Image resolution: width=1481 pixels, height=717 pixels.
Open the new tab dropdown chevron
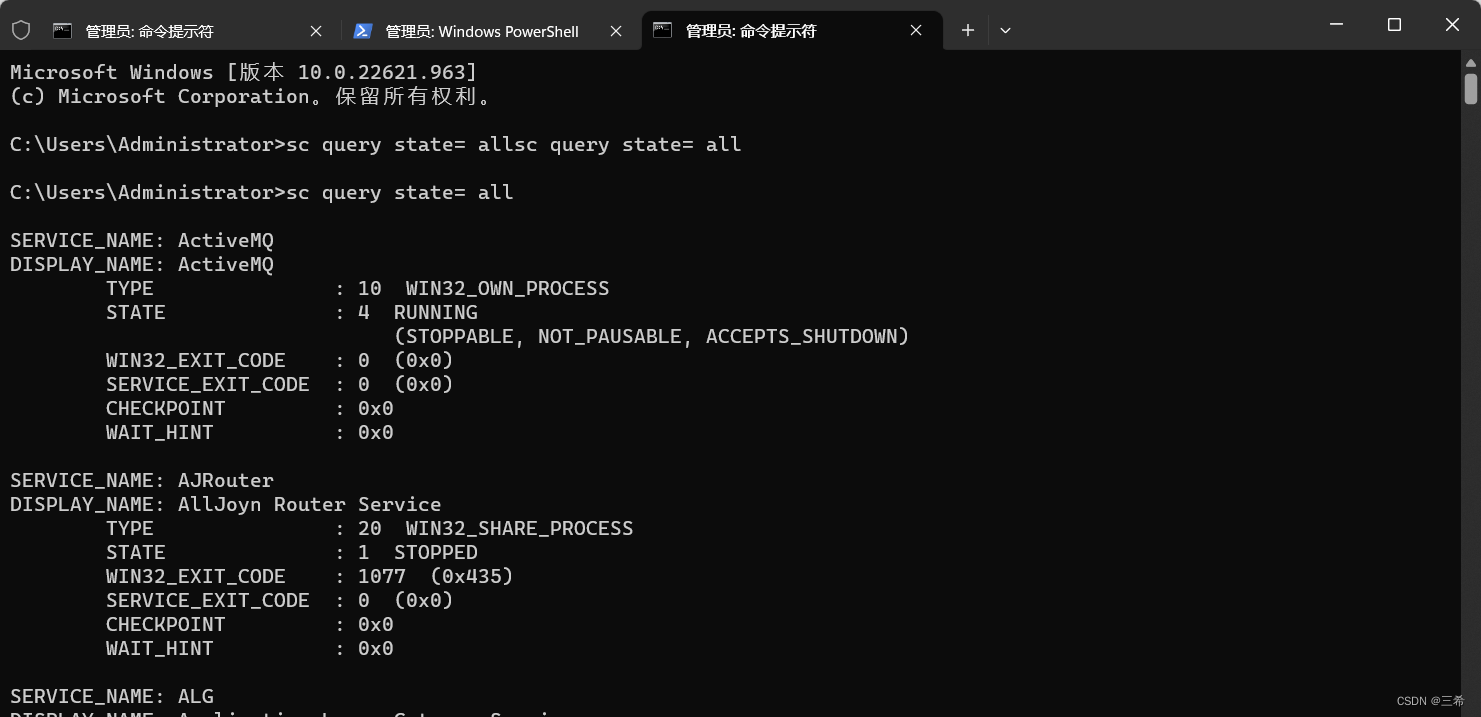[1005, 31]
